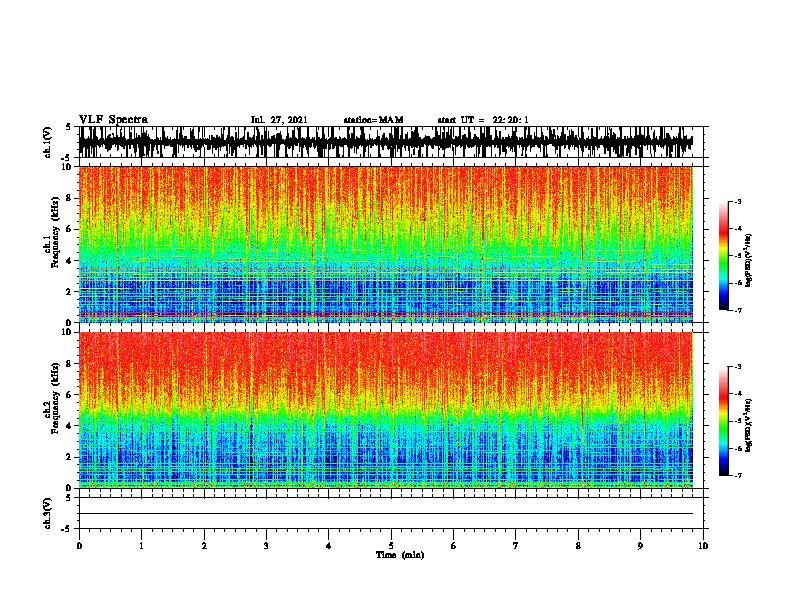Viewport: 792px width, 612px height.
Task: Click tick label 5 on the time axis
Action: click(391, 546)
